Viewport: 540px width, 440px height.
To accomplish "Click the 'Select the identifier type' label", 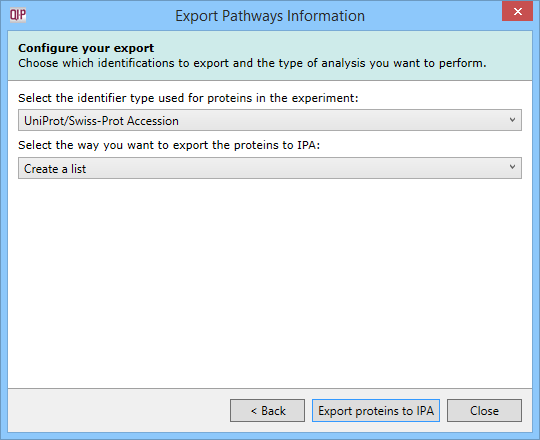I will (x=188, y=98).
